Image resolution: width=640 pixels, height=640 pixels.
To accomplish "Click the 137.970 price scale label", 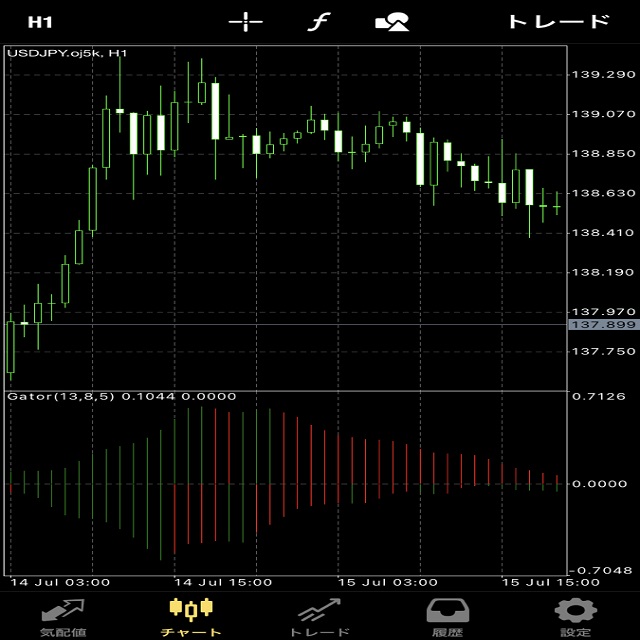I will (603, 312).
